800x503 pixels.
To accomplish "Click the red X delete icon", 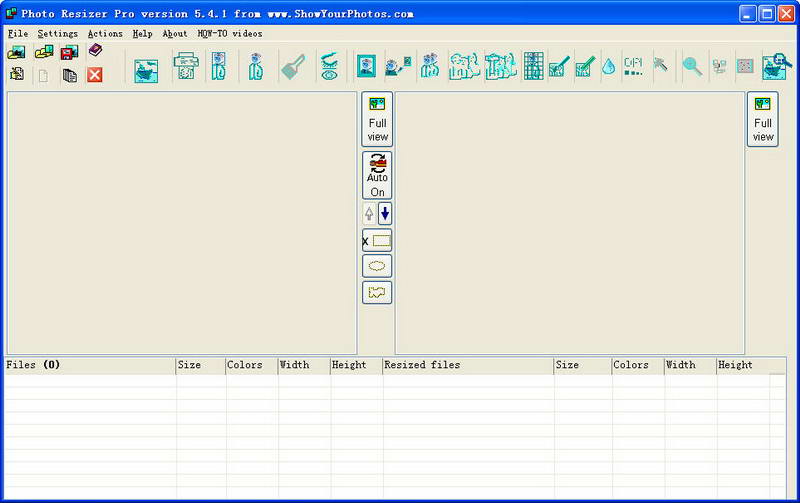I will coord(95,75).
